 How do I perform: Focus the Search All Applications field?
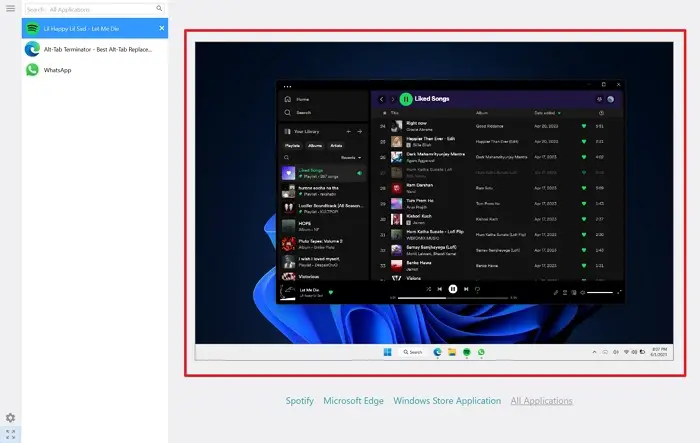pos(95,9)
